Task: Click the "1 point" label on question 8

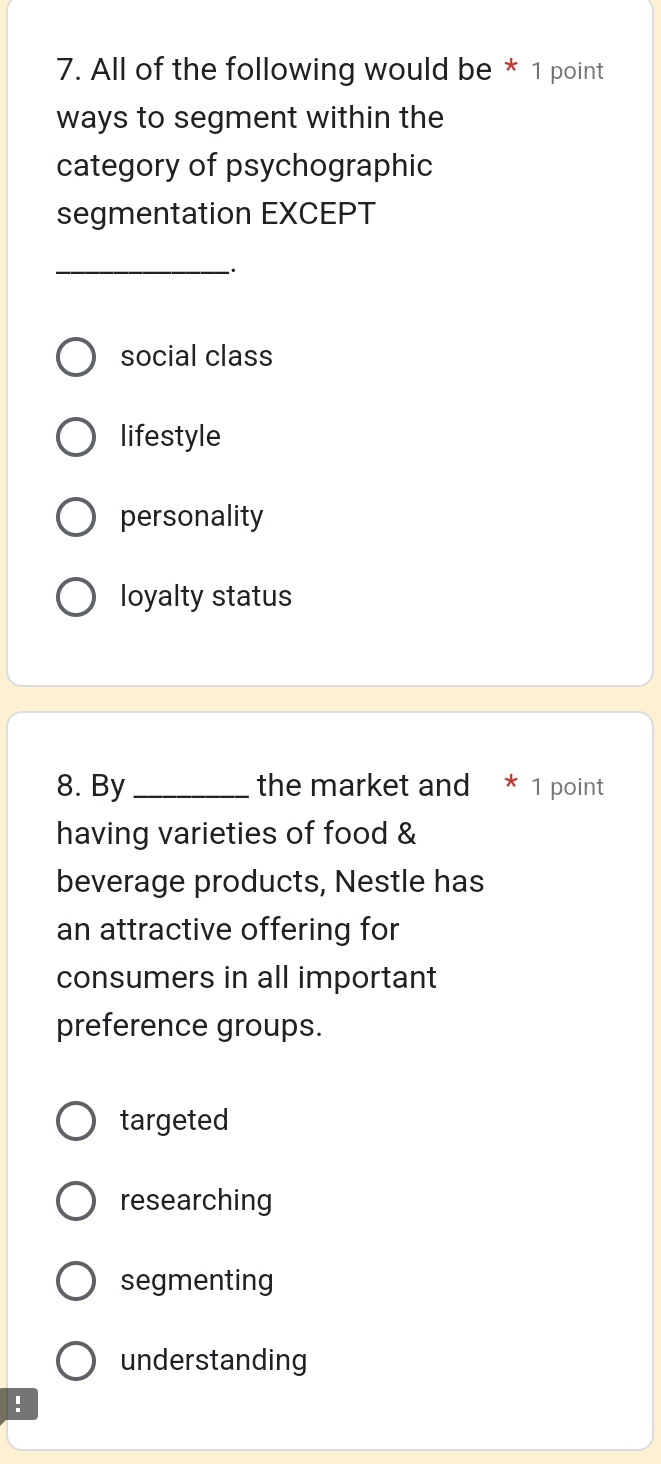Action: [x=567, y=786]
